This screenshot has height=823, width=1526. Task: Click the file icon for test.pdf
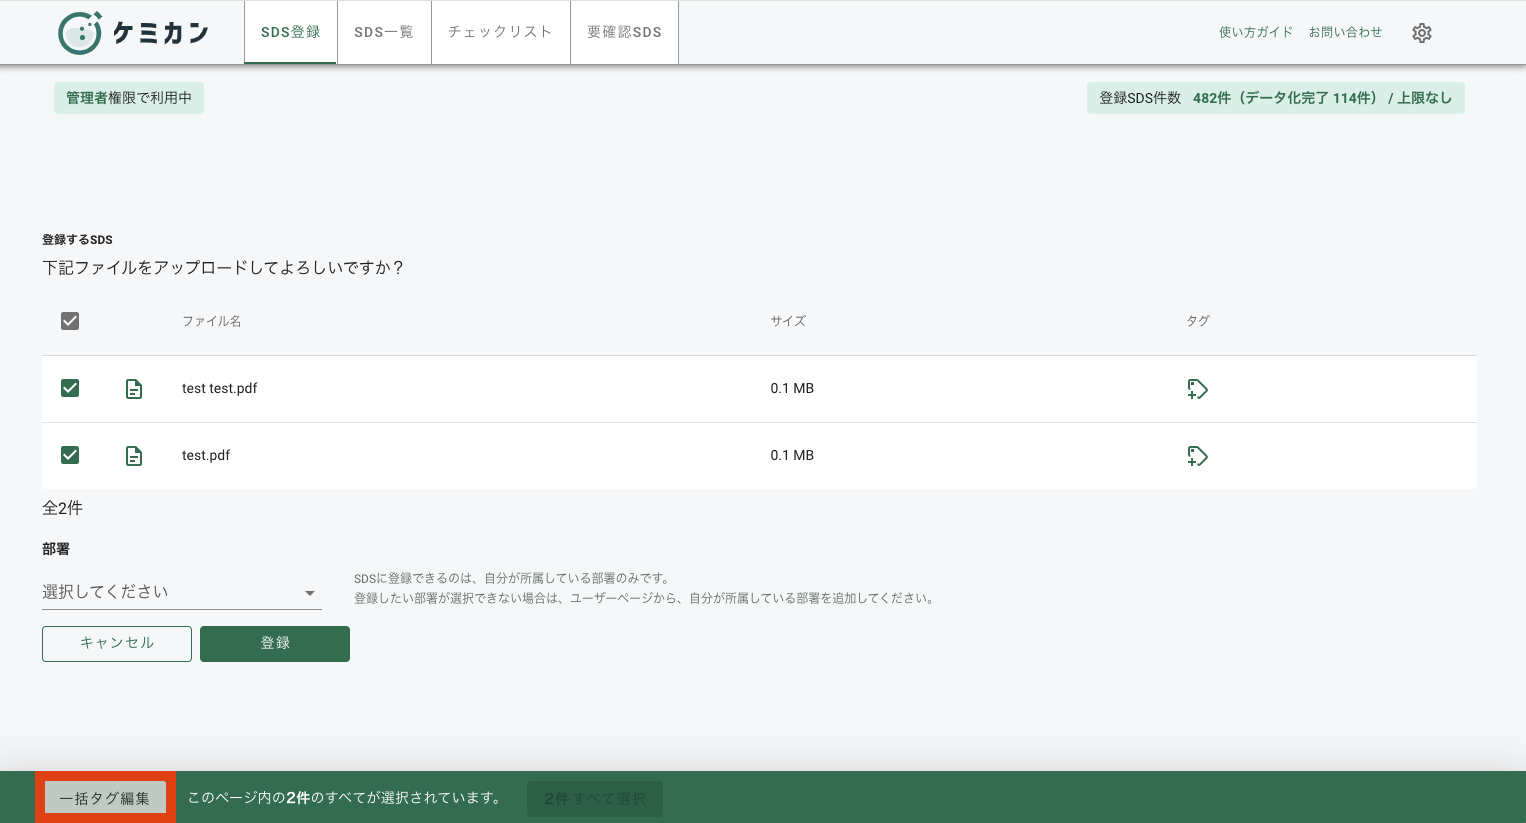(134, 456)
